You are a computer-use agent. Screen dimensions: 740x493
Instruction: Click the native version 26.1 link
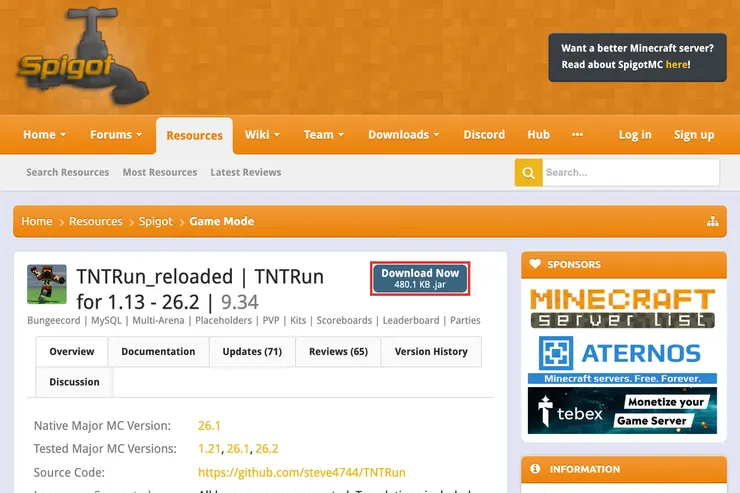(x=209, y=426)
